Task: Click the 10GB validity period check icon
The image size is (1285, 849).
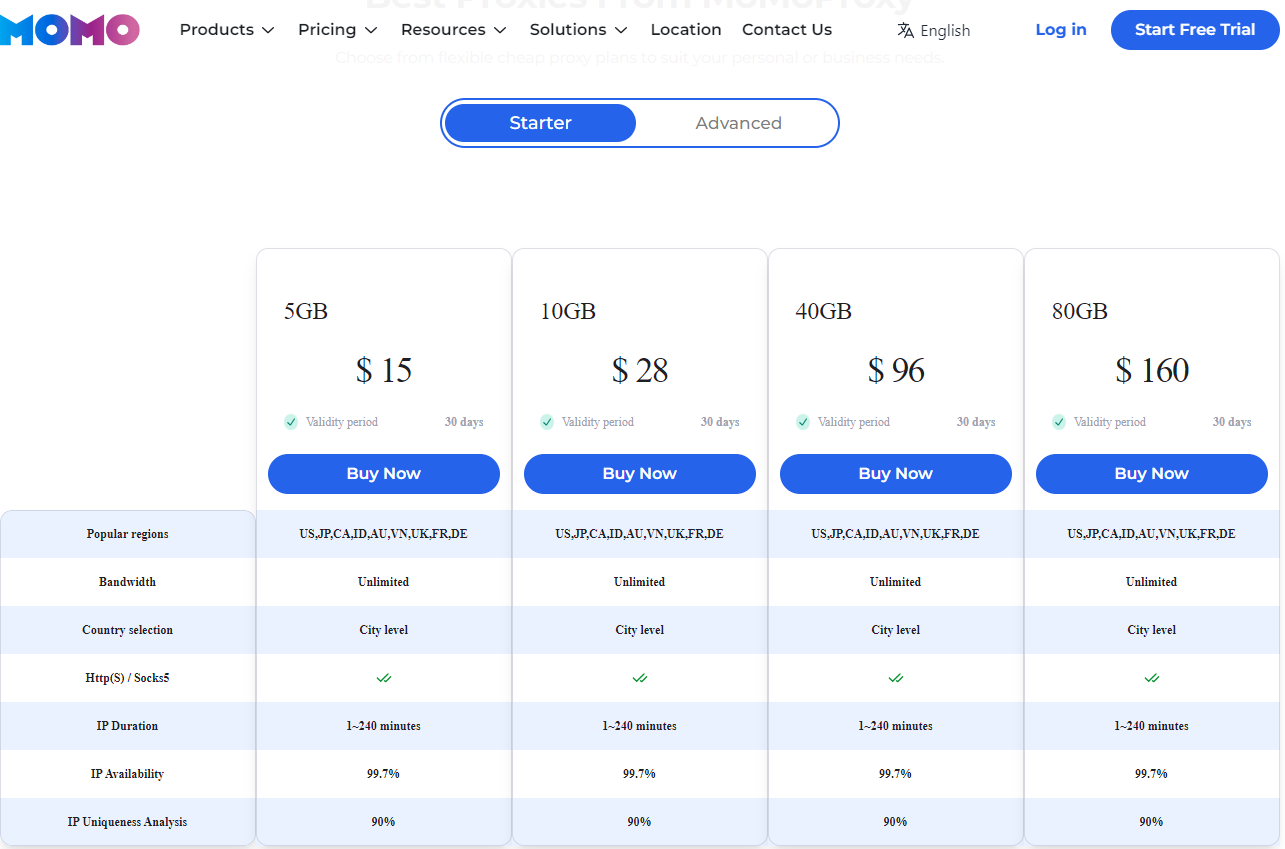Action: coord(547,422)
